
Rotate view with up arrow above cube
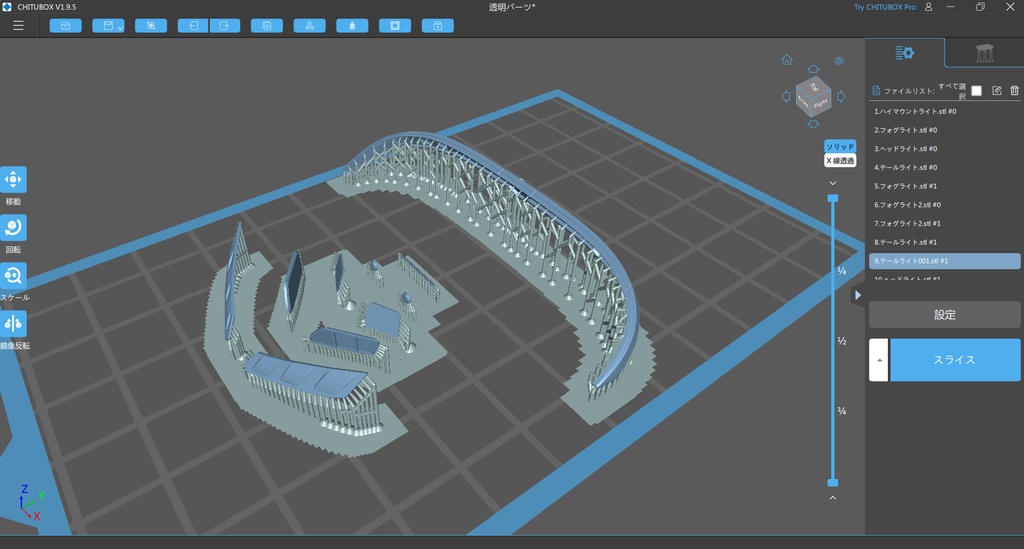813,69
